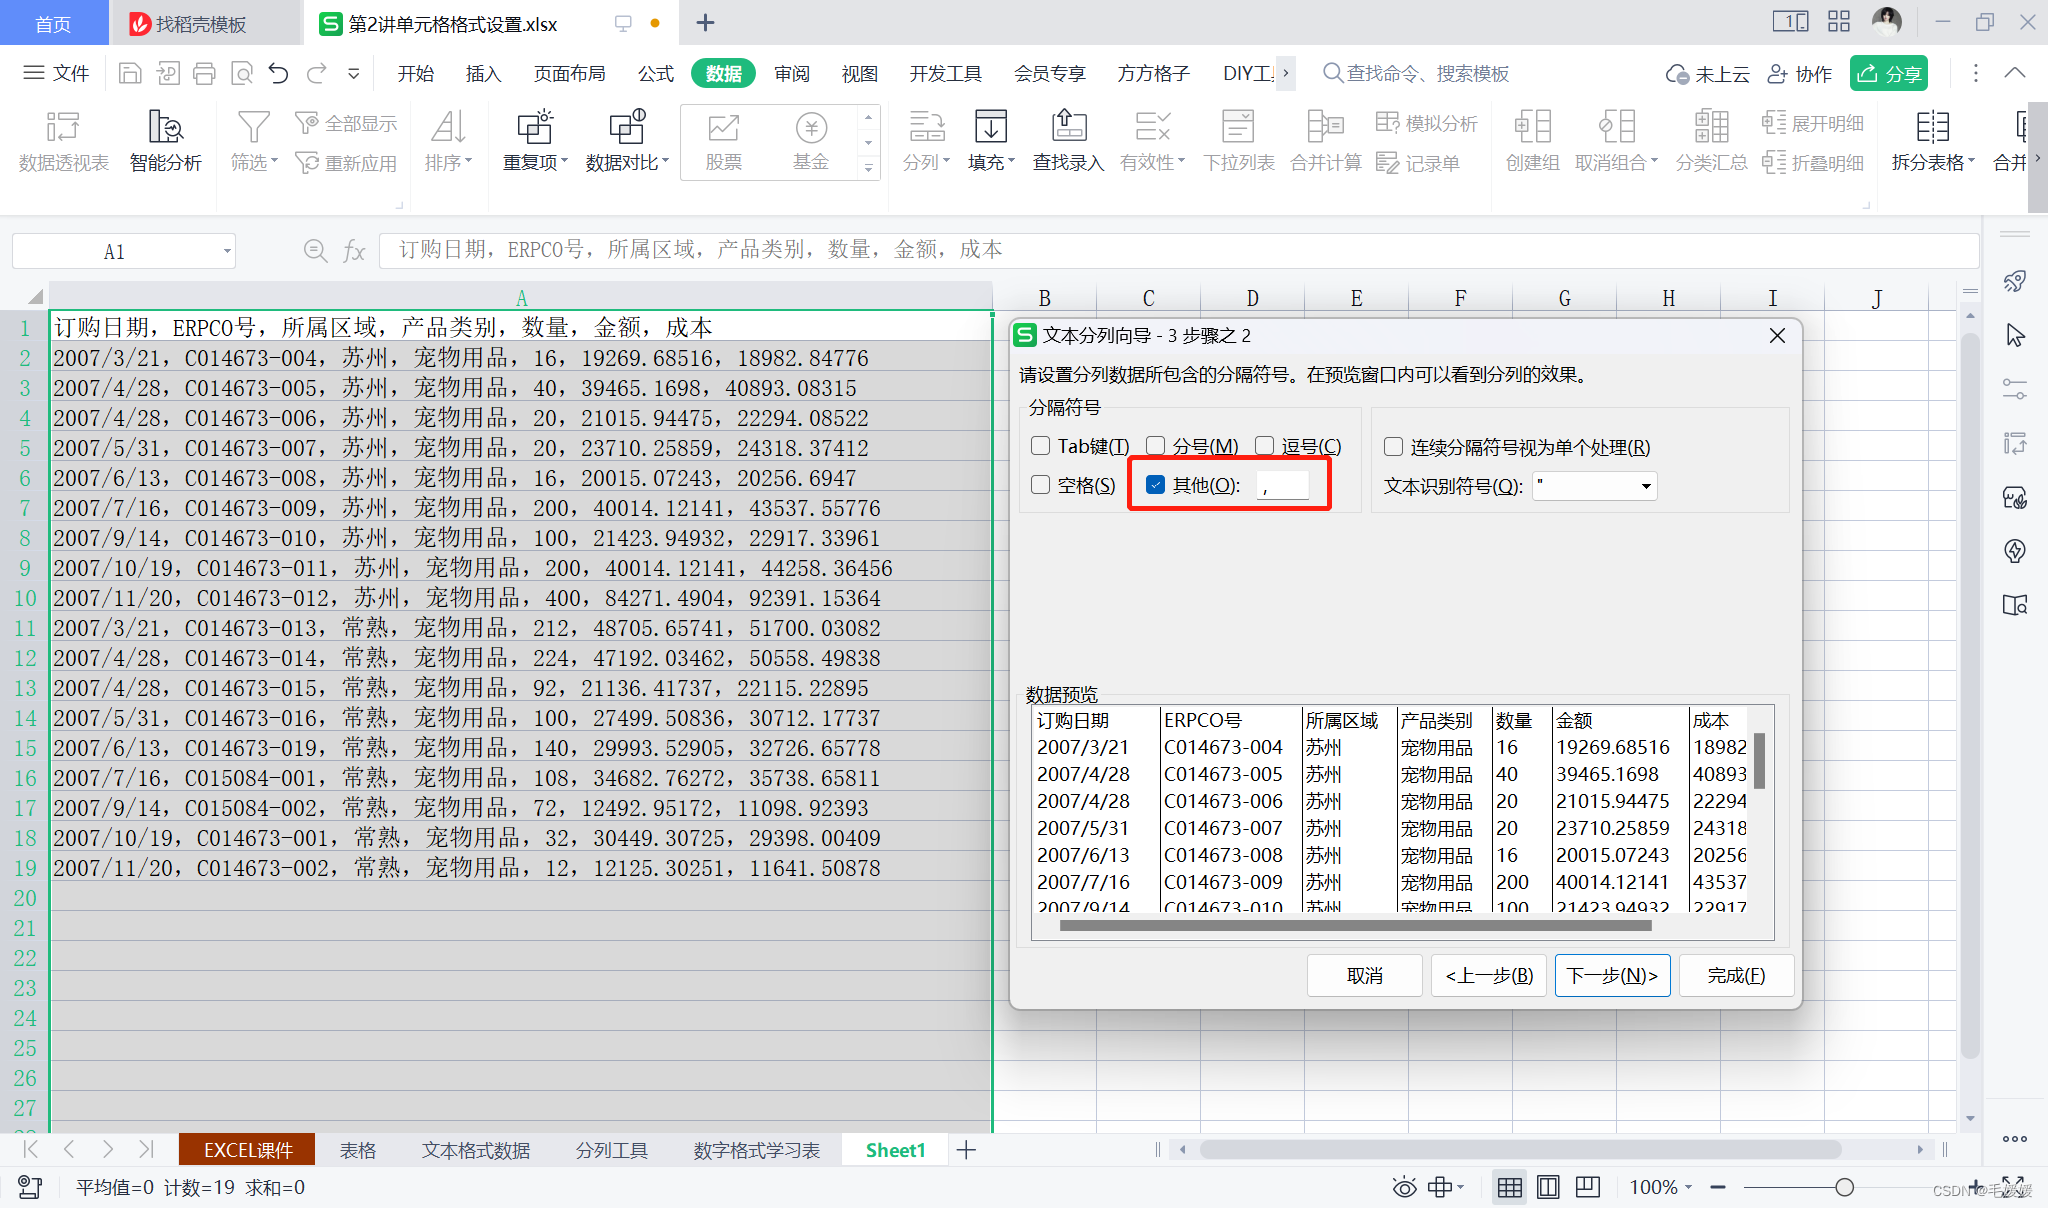Click the zoom slider handle in status bar
2048x1208 pixels.
pos(1844,1187)
